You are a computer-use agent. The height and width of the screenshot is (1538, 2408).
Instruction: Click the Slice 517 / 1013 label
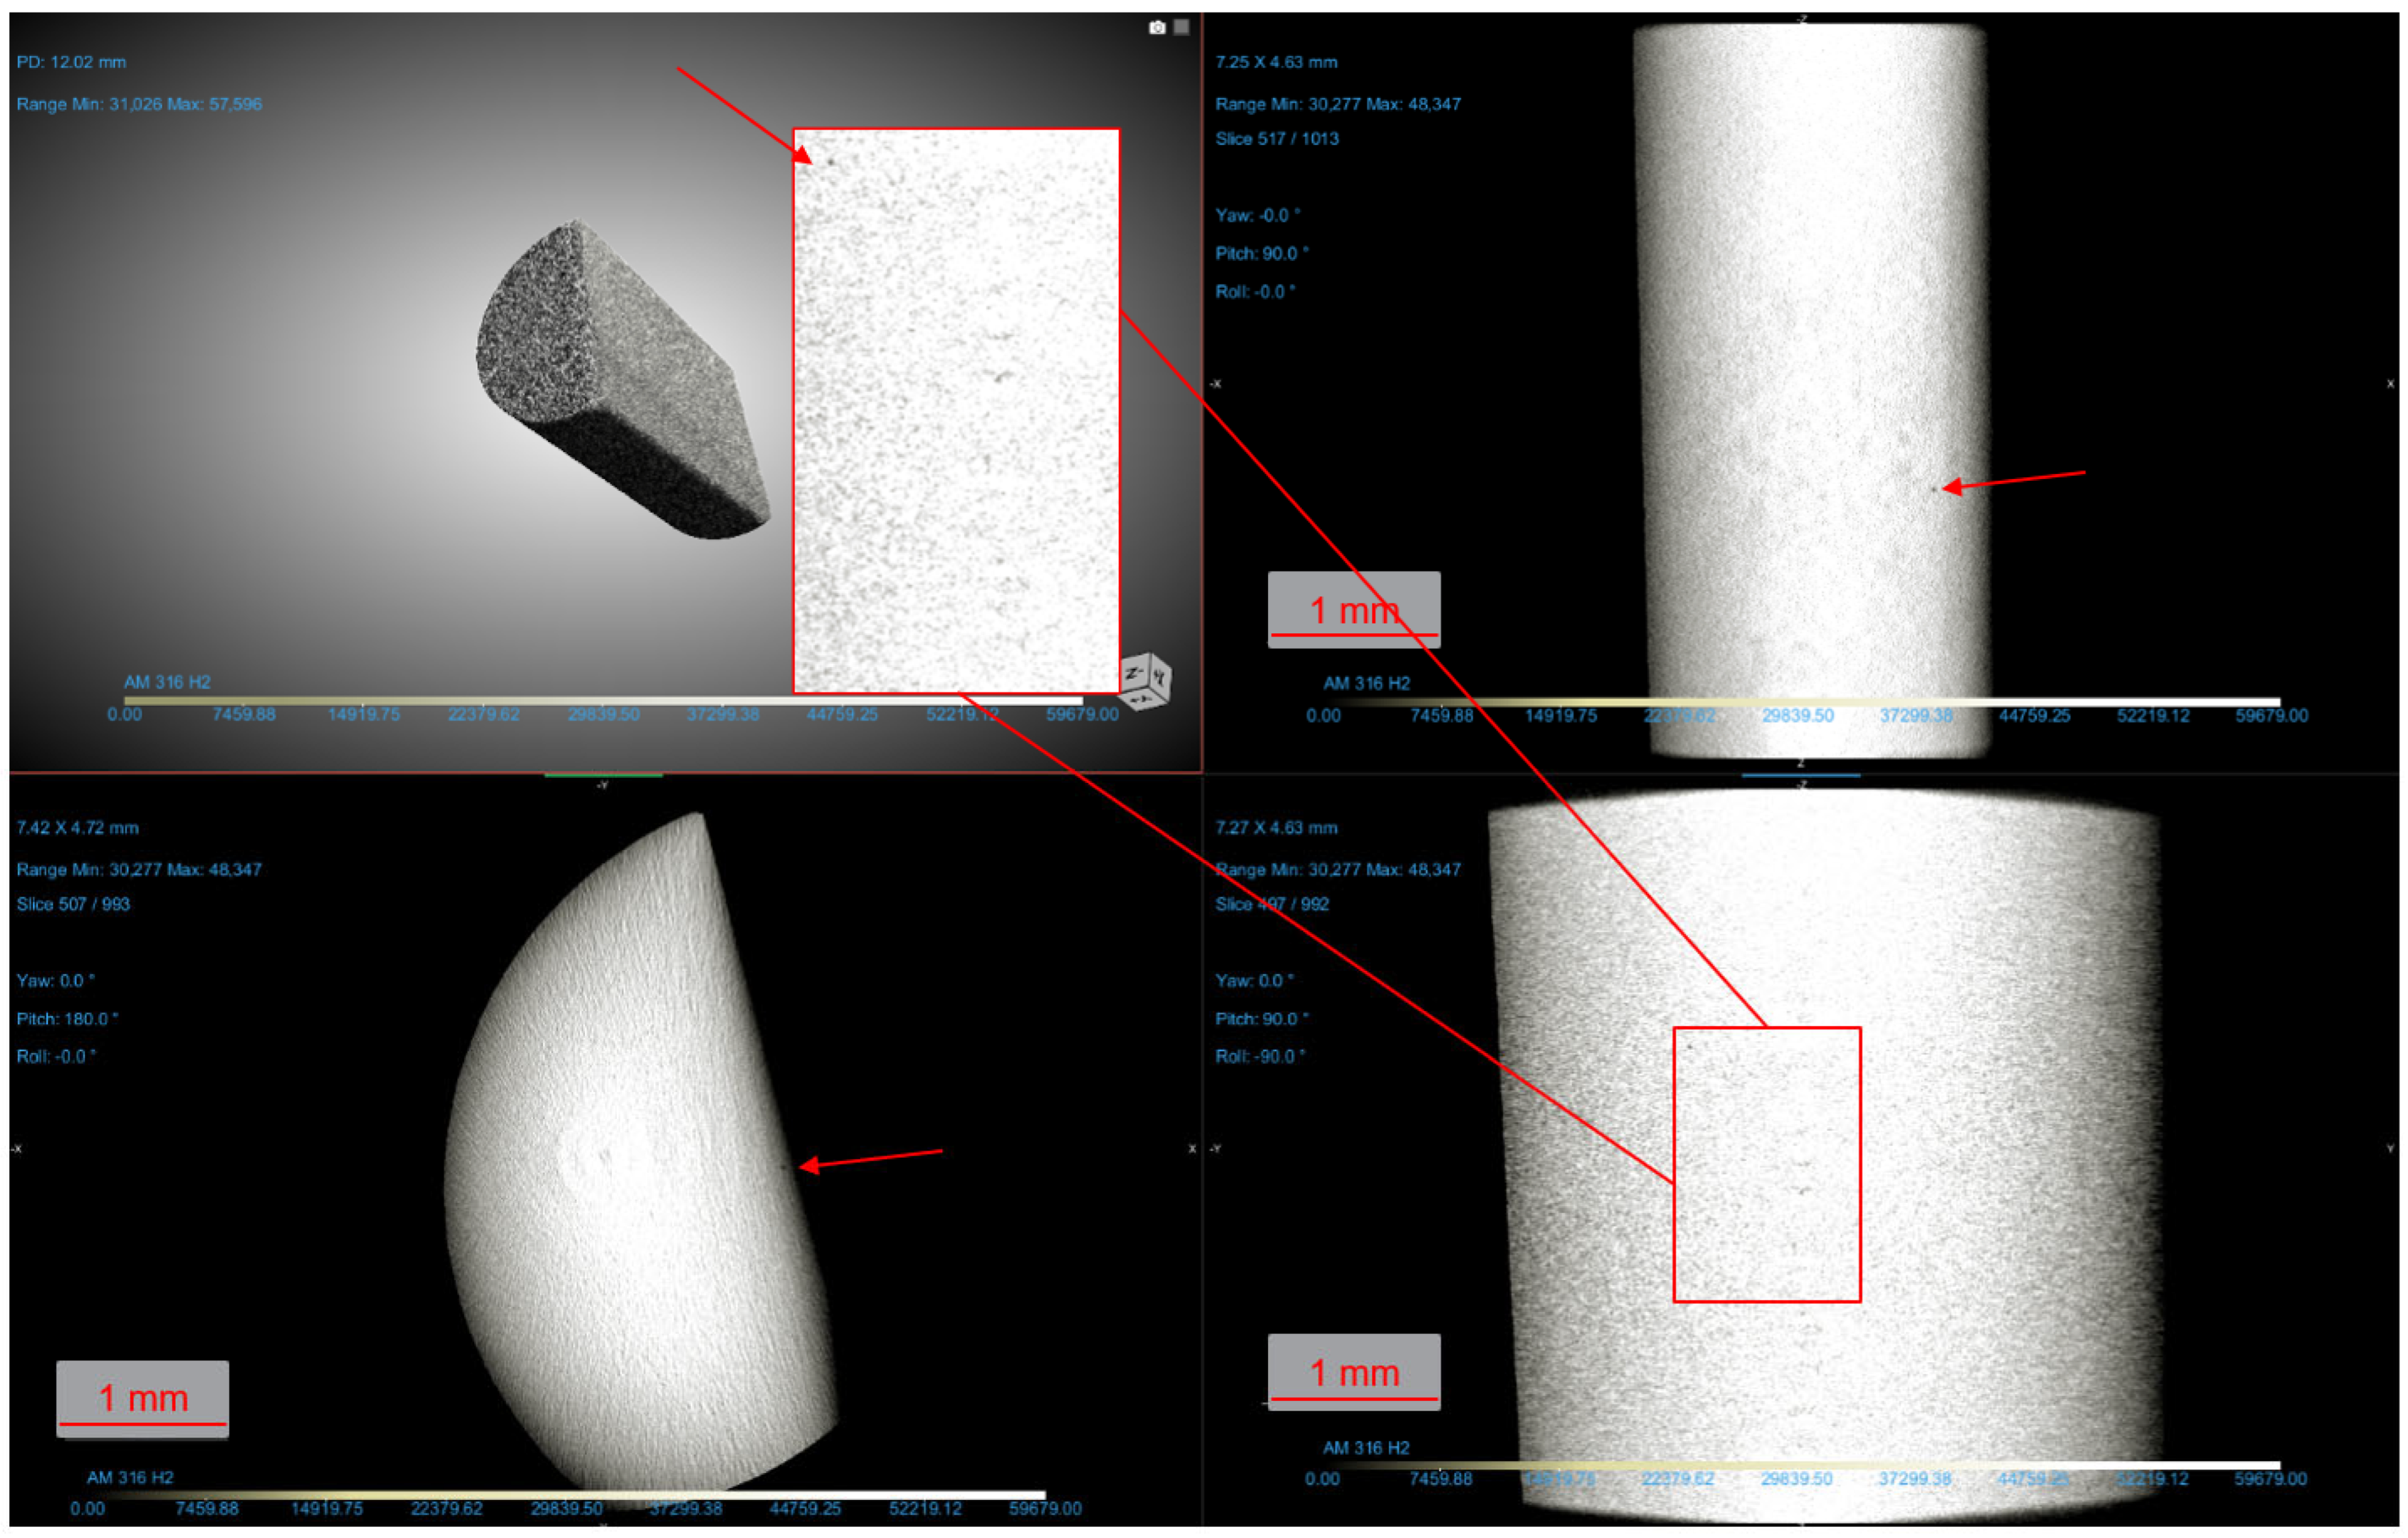1276,139
